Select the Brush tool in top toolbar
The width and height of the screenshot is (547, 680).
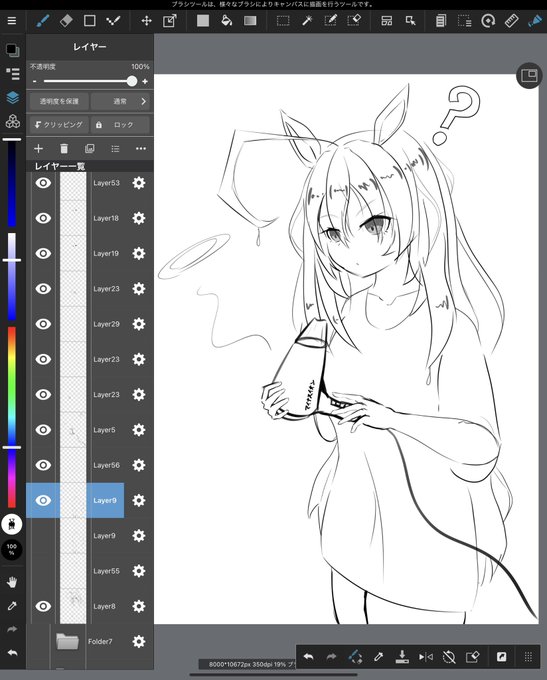tap(42, 21)
